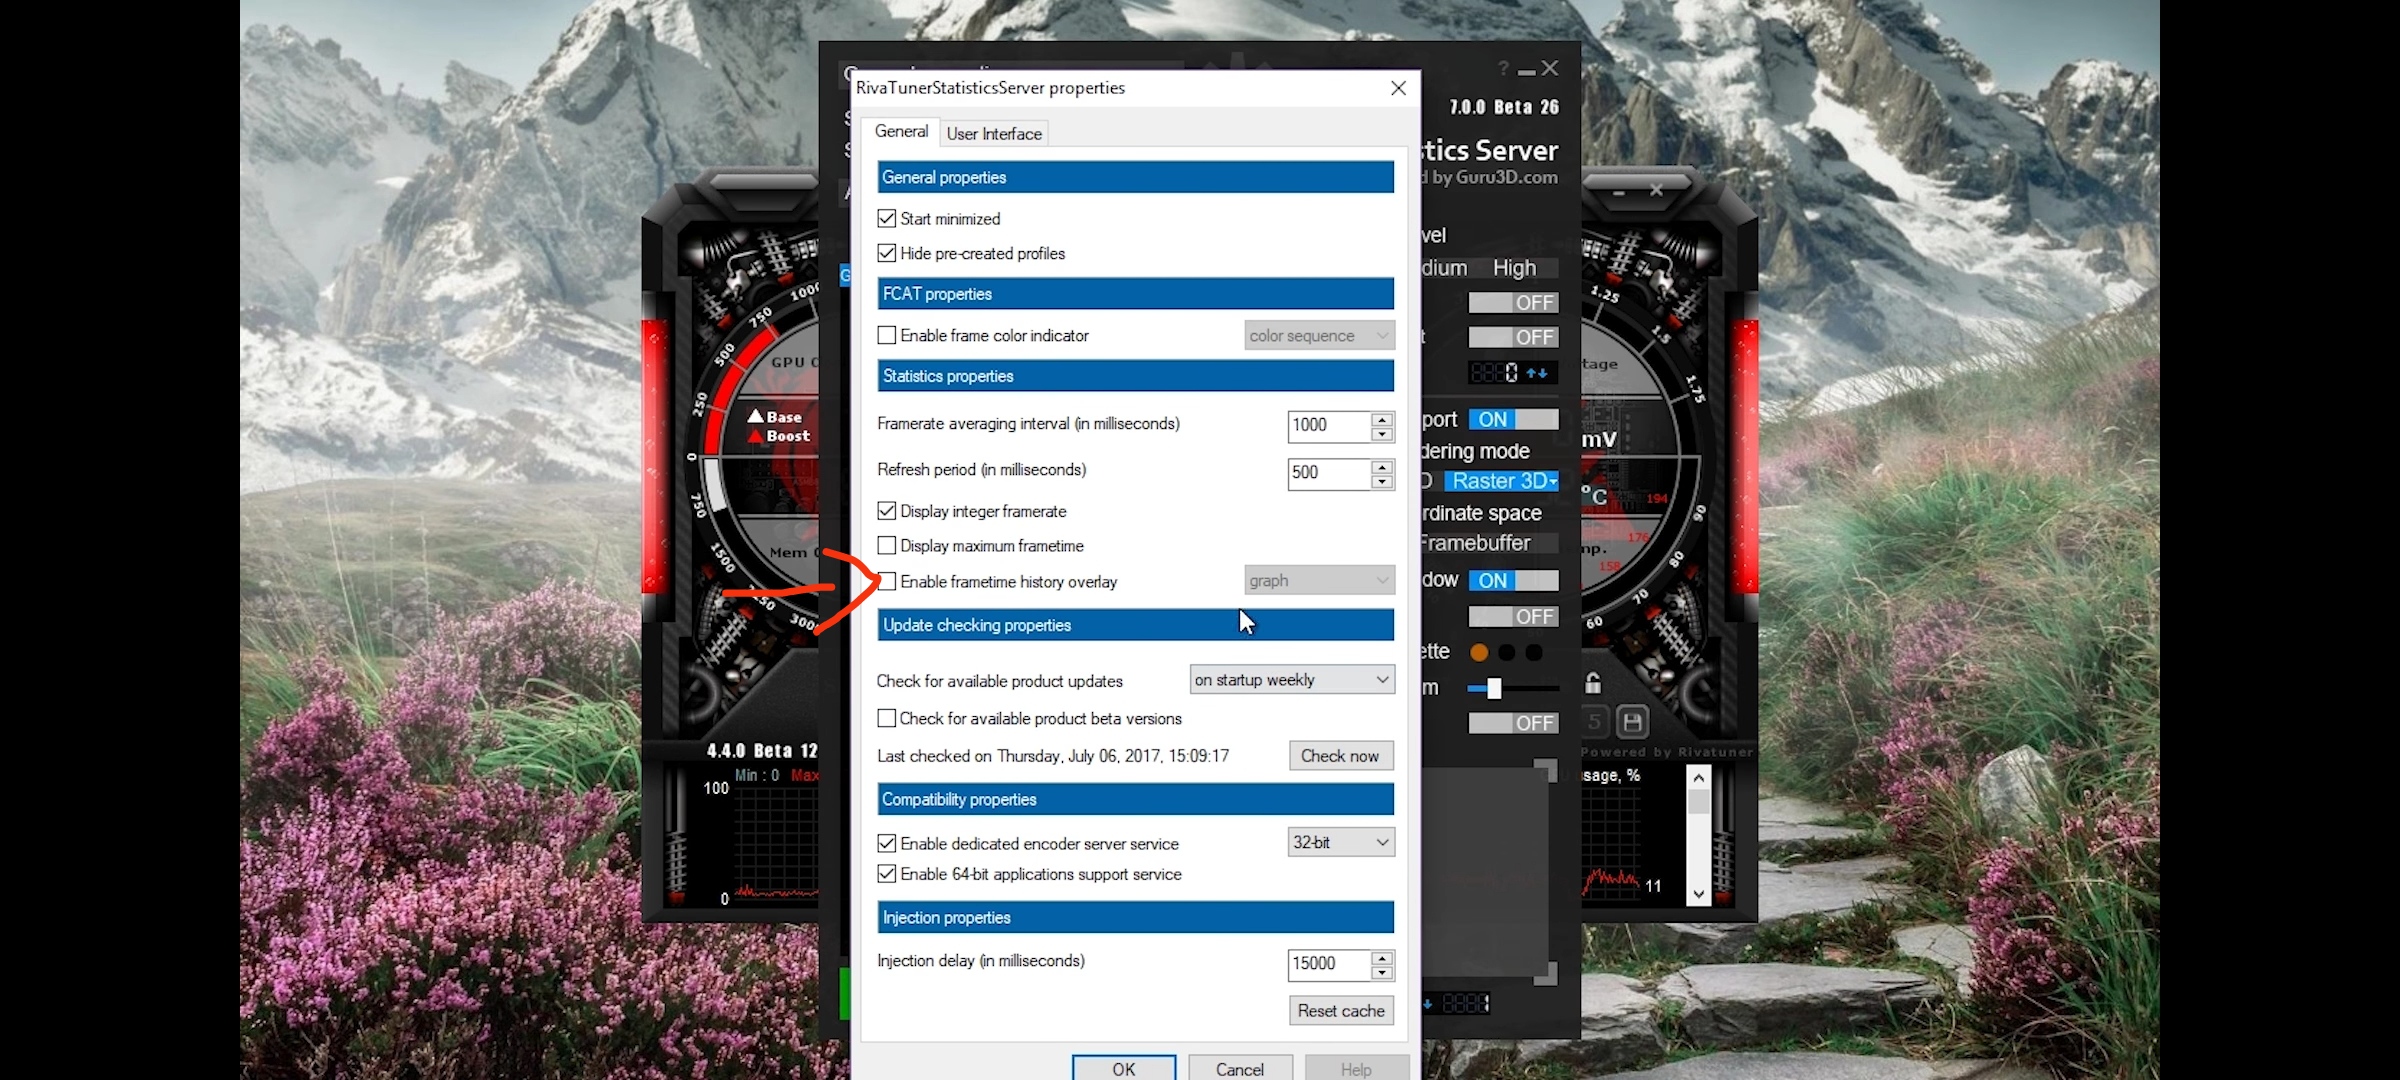Viewport: 2400px width, 1080px height.
Task: Click the Raster 3D rendering mode icon
Action: 1502,479
